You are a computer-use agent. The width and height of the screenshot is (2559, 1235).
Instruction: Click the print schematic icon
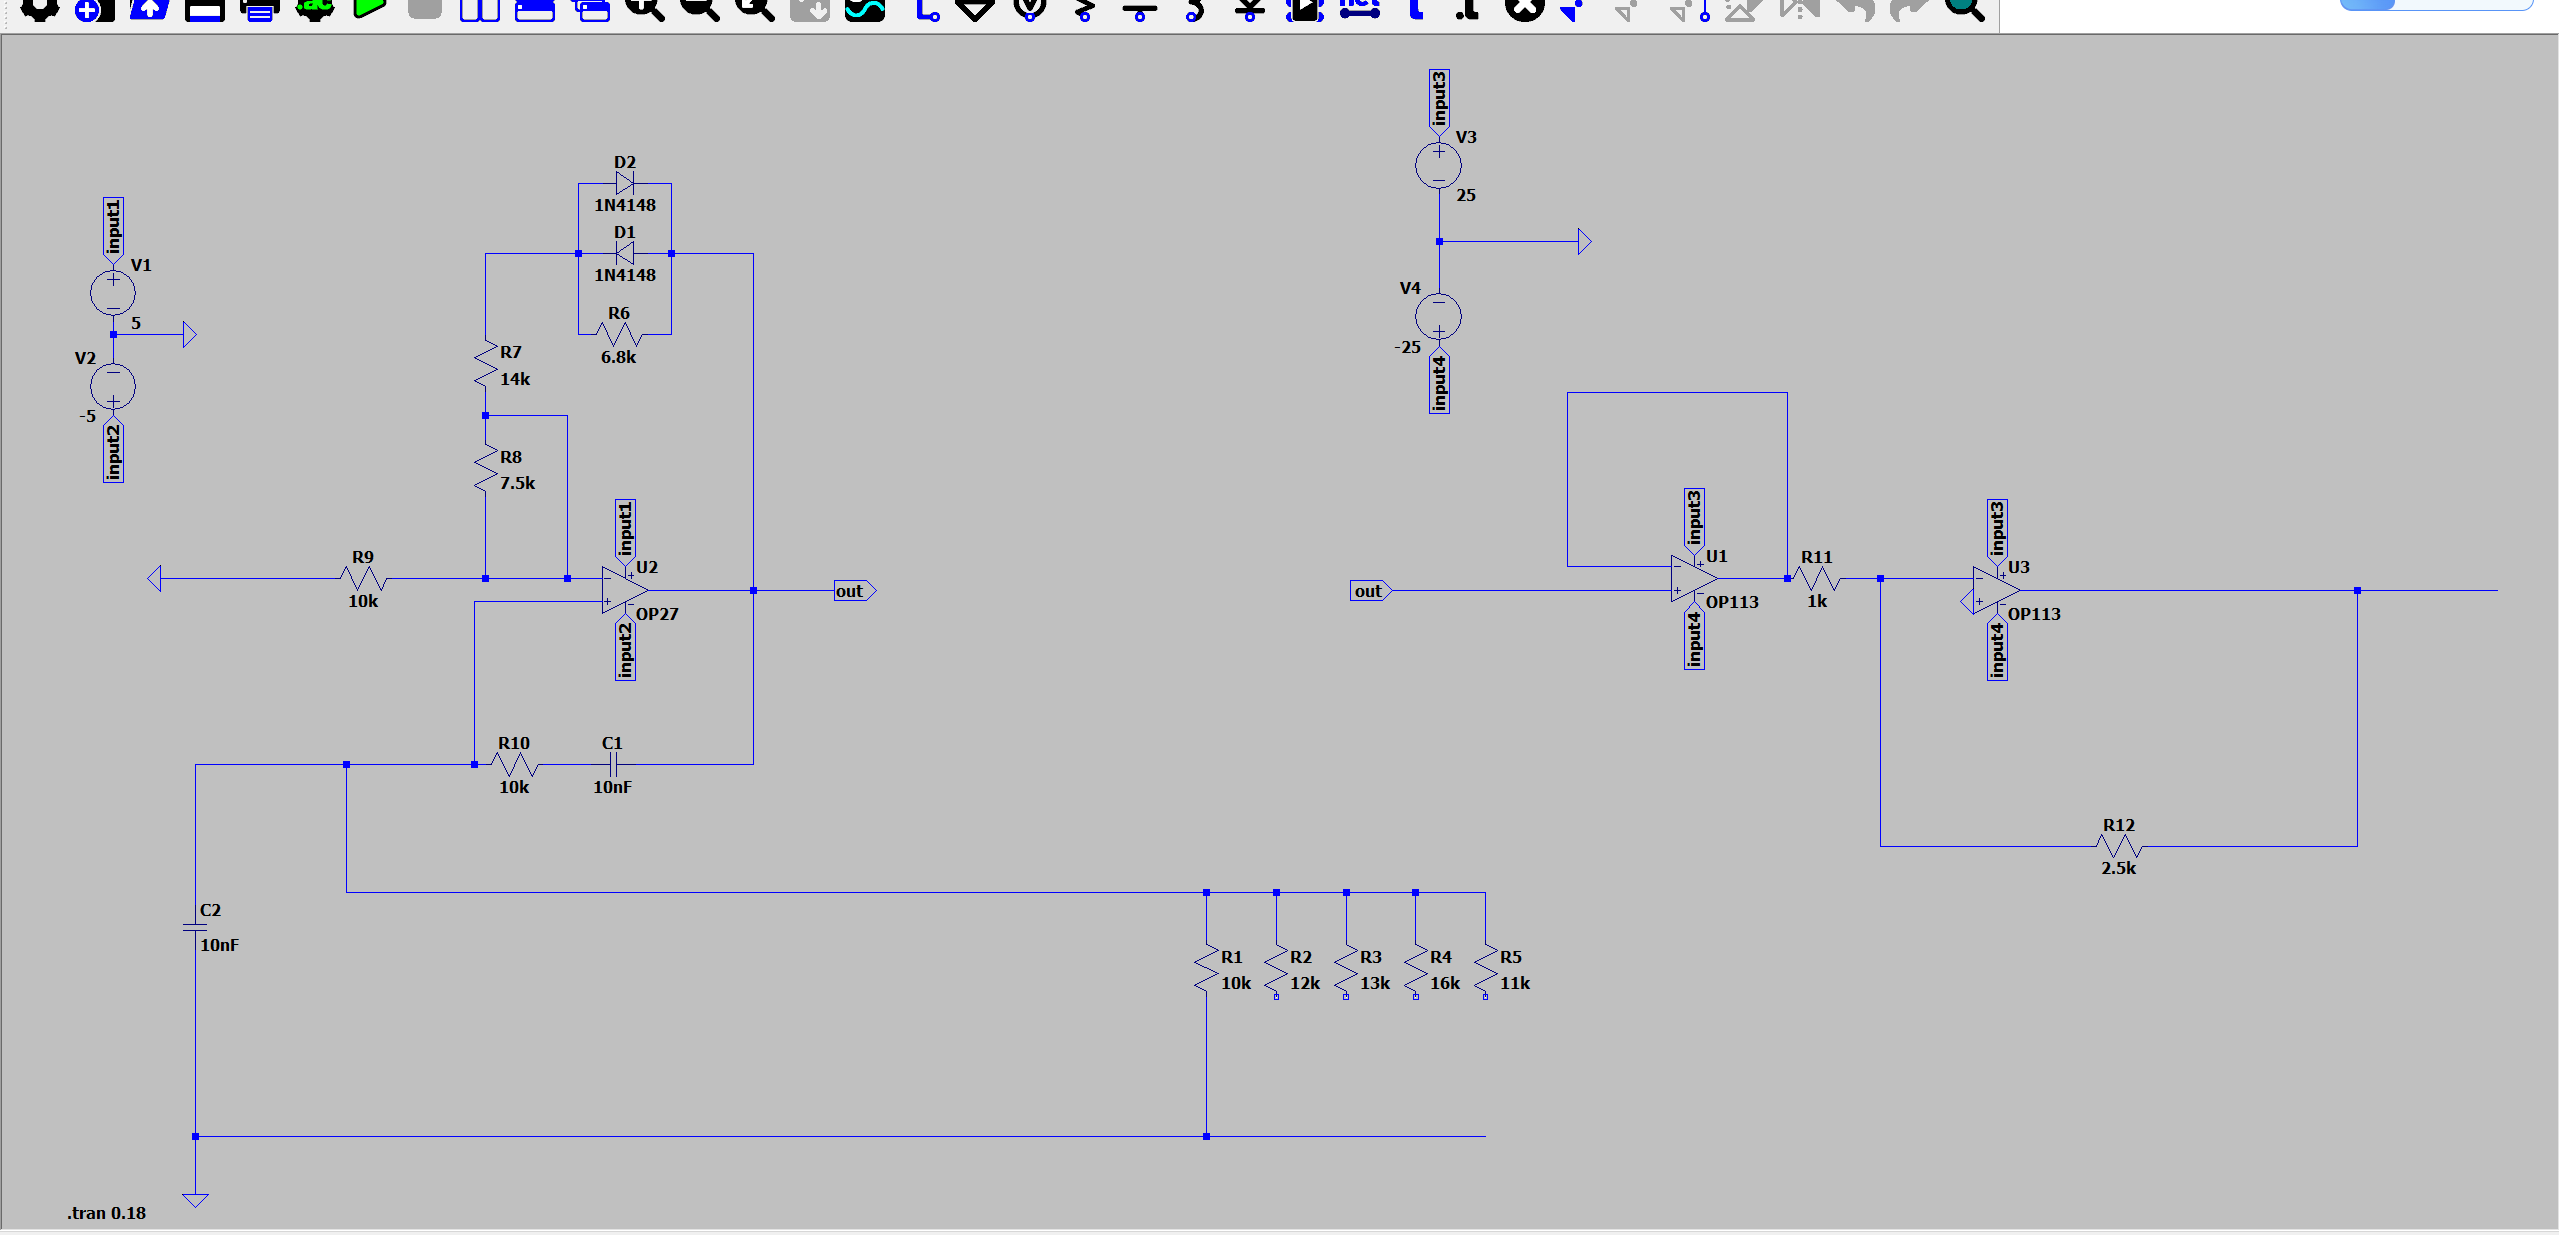[259, 10]
